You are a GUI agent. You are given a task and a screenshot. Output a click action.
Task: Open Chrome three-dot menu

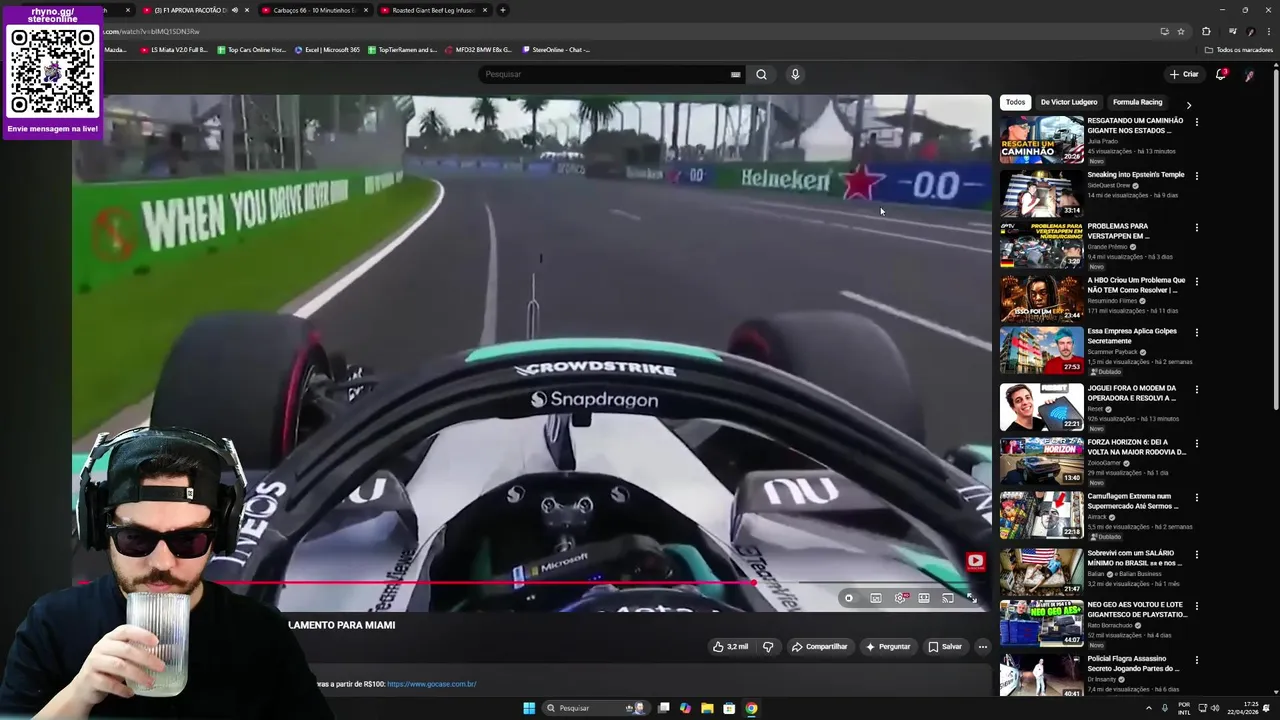tap(1268, 31)
